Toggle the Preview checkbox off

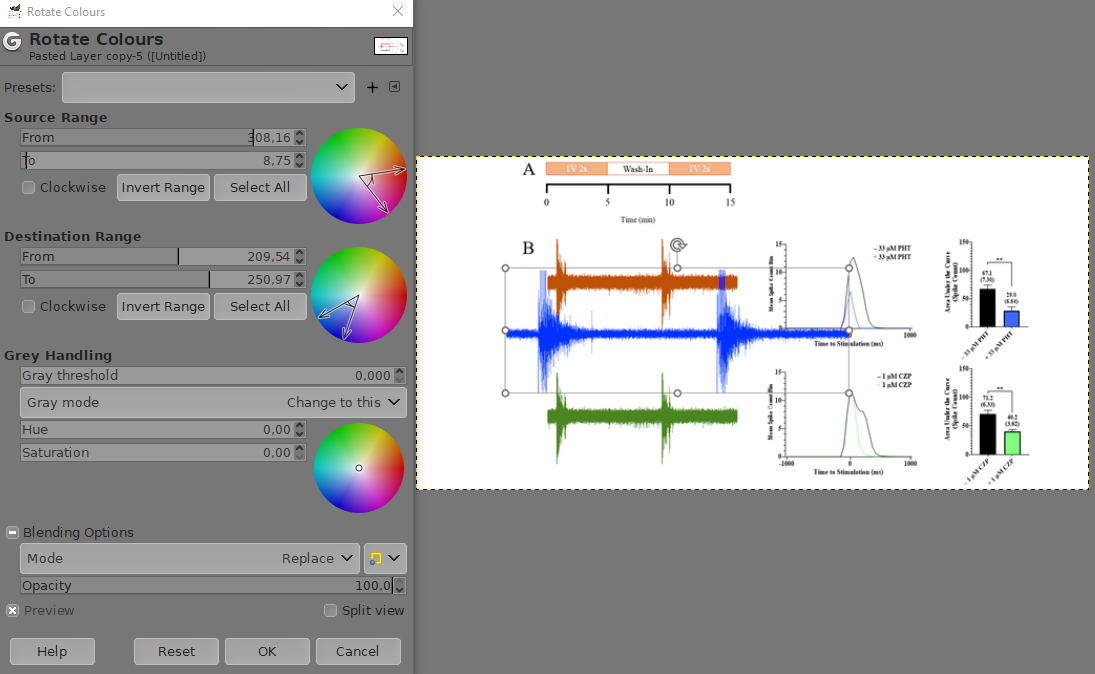pyautogui.click(x=13, y=611)
